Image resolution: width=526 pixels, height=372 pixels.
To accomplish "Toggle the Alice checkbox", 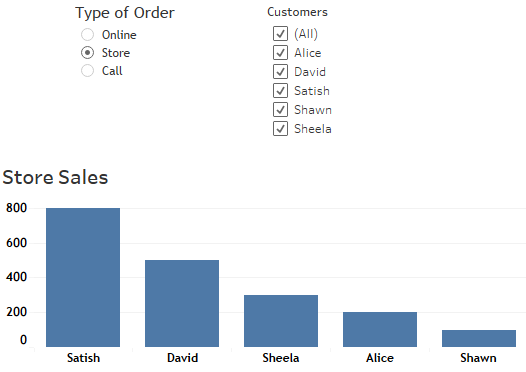I will coord(280,53).
